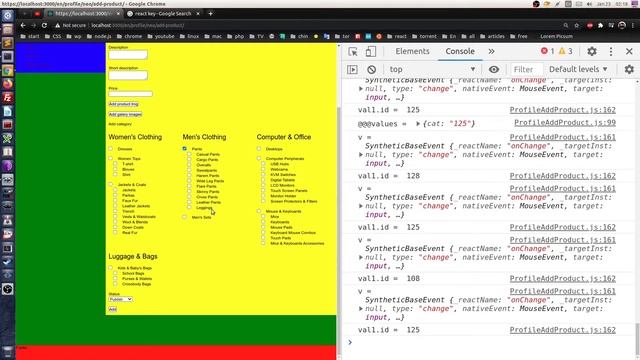Screen dimensions: 640x360
Task: Open the Chrome icon in the dock
Action: [7, 71]
